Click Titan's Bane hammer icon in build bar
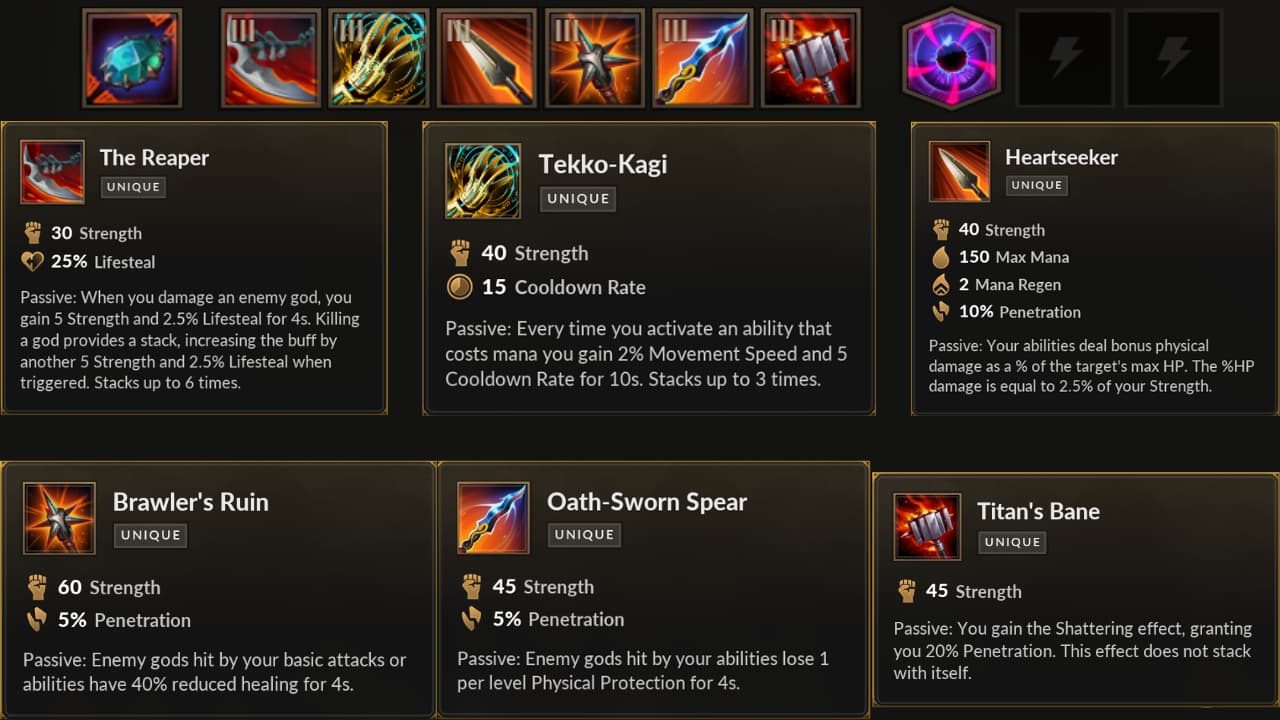 click(810, 58)
